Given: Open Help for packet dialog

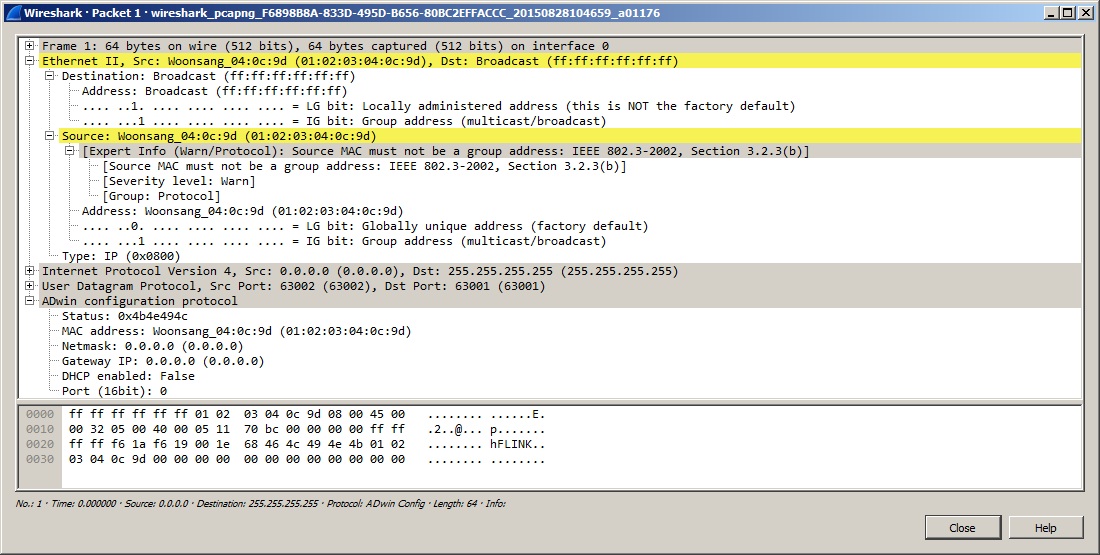Looking at the screenshot, I should 1045,528.
